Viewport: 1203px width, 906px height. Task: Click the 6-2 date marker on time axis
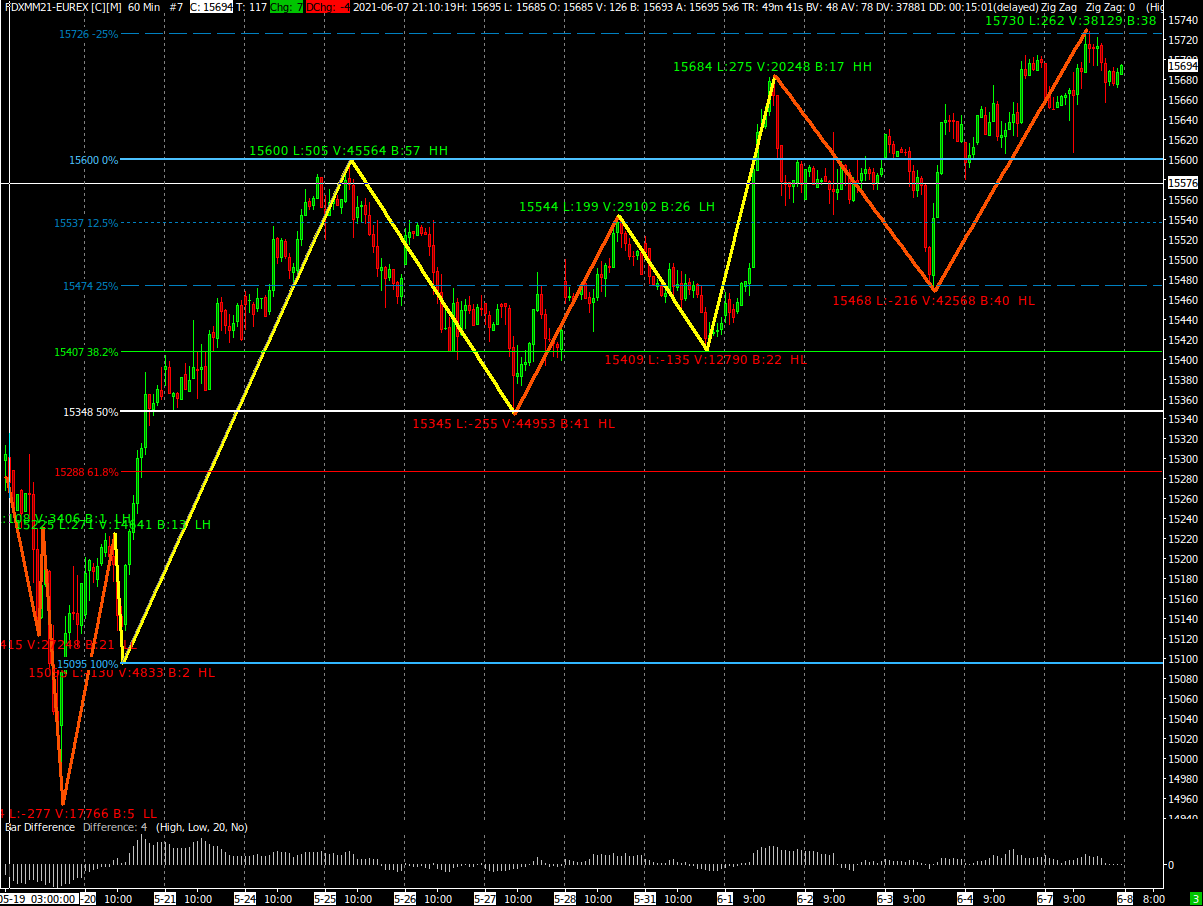[x=805, y=899]
